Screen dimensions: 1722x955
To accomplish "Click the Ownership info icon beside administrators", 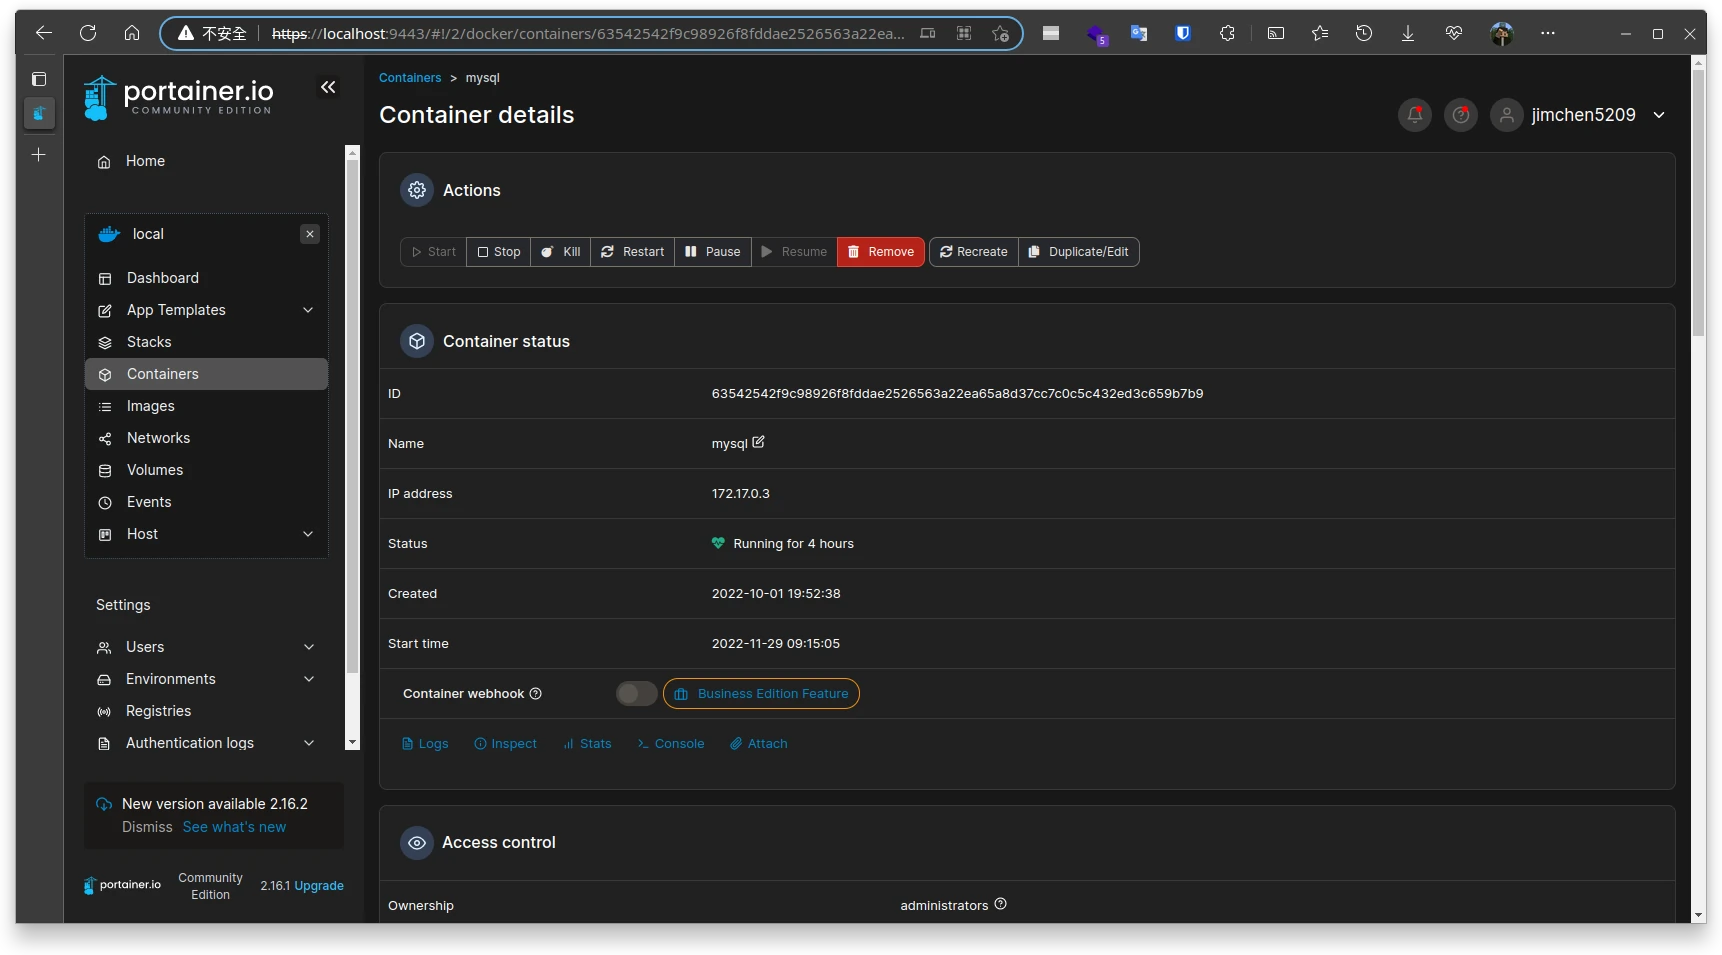I will 1000,904.
